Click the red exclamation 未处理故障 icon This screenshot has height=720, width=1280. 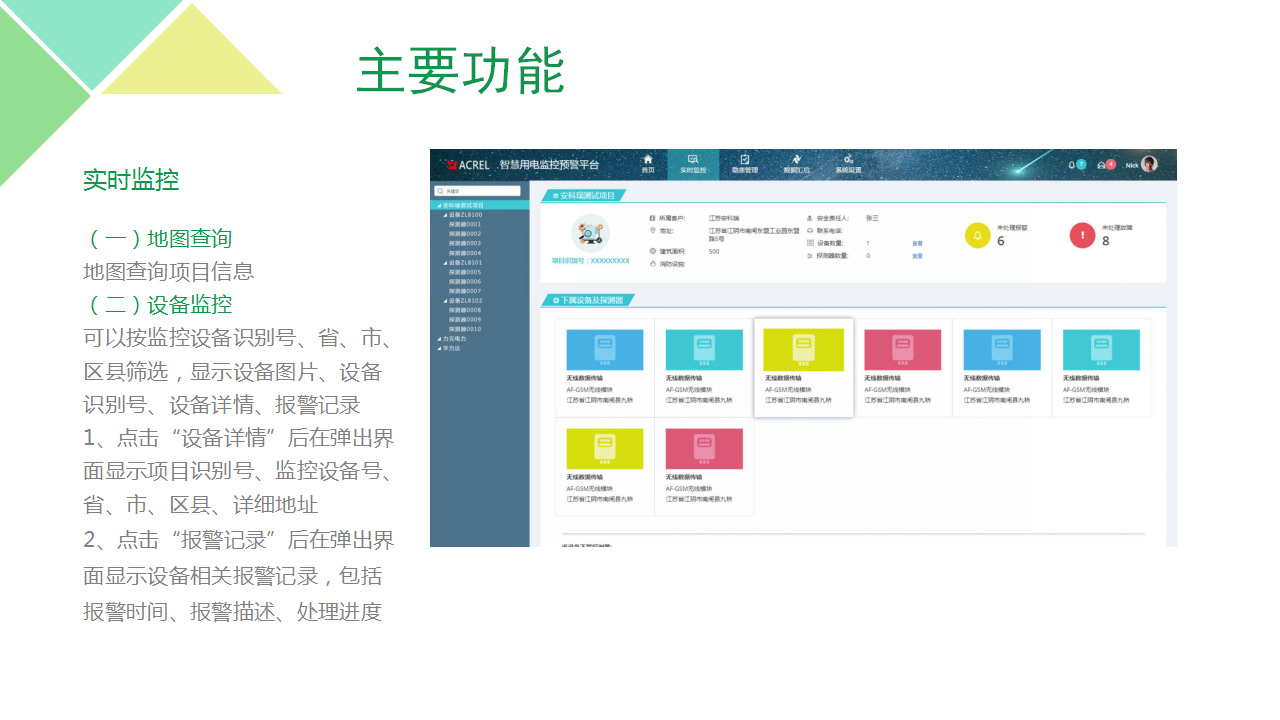point(1082,235)
